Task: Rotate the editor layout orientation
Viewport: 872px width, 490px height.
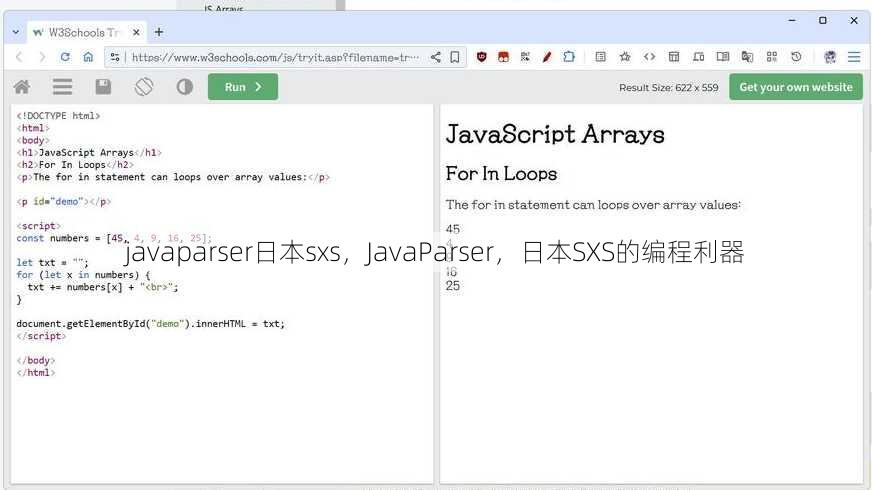Action: (143, 87)
